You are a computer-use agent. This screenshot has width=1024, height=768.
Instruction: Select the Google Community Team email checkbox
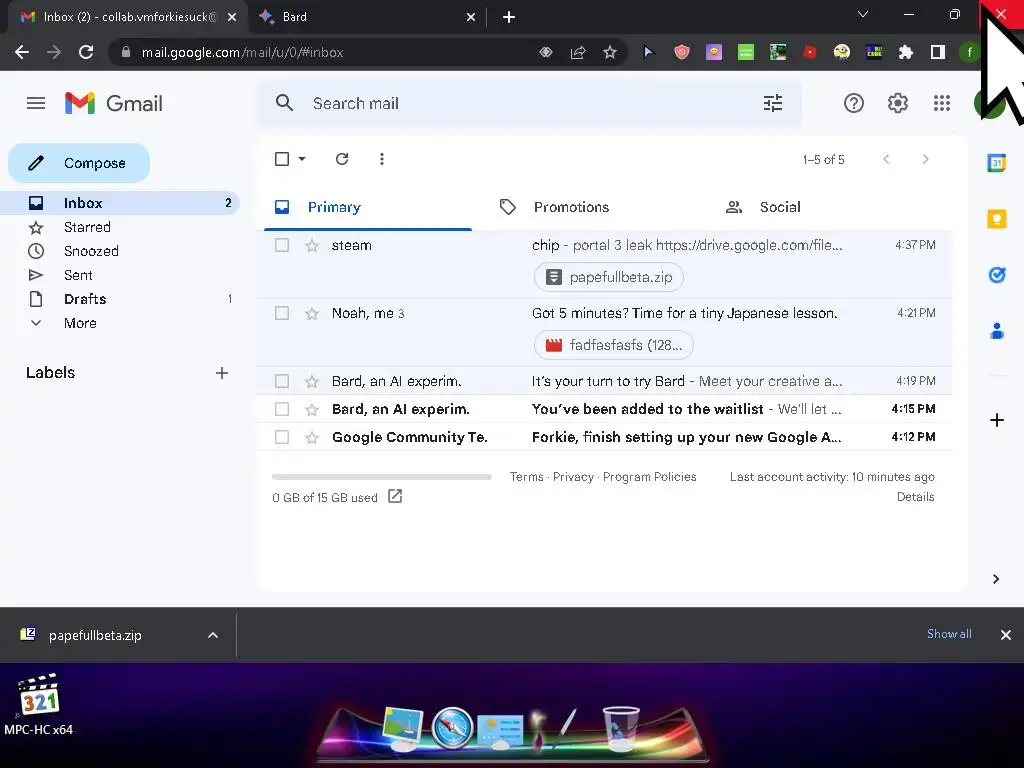(282, 437)
